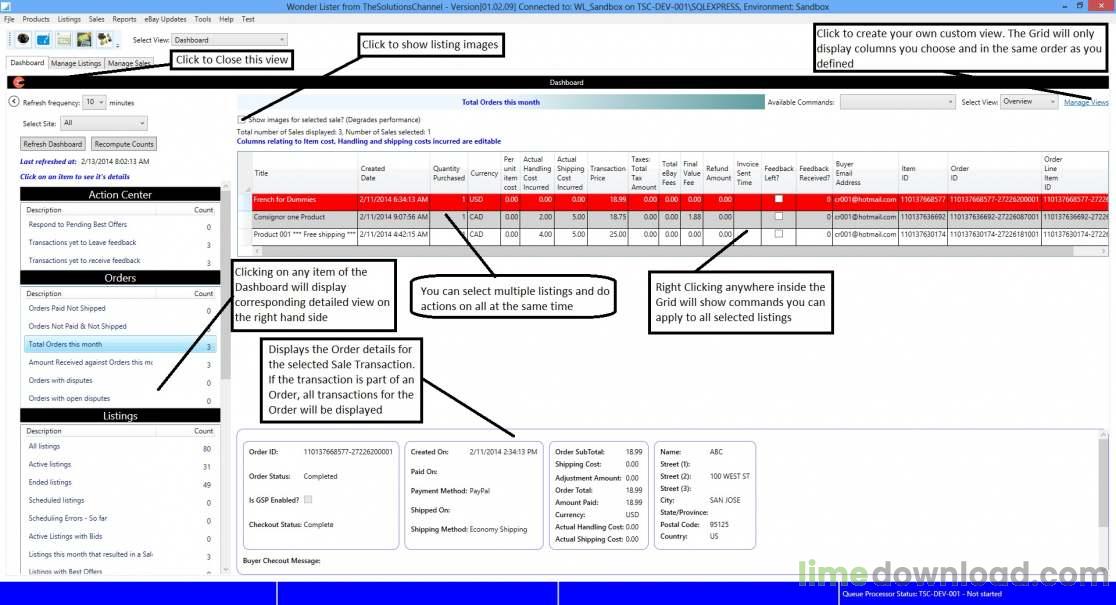This screenshot has height=605, width=1116.
Task: Open the toolbar overflow arrow
Action: [118, 45]
